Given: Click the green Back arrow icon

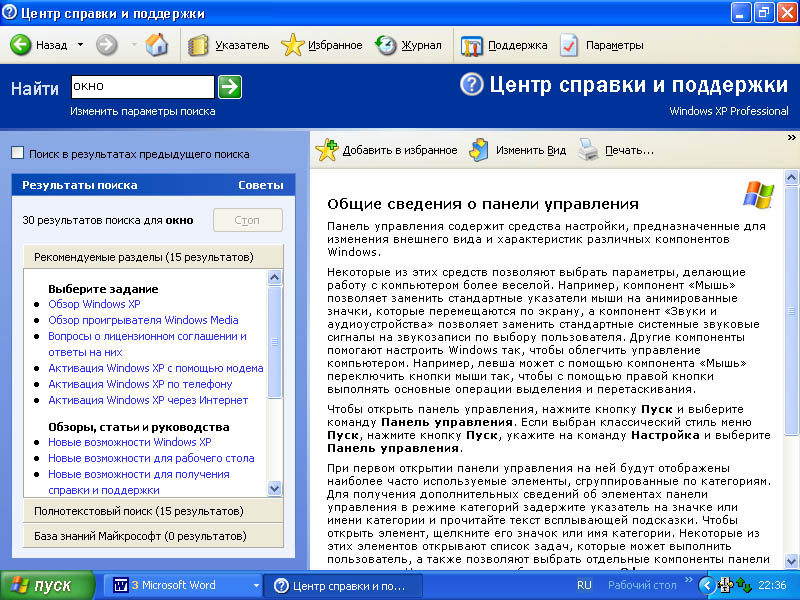Looking at the screenshot, I should (20, 45).
